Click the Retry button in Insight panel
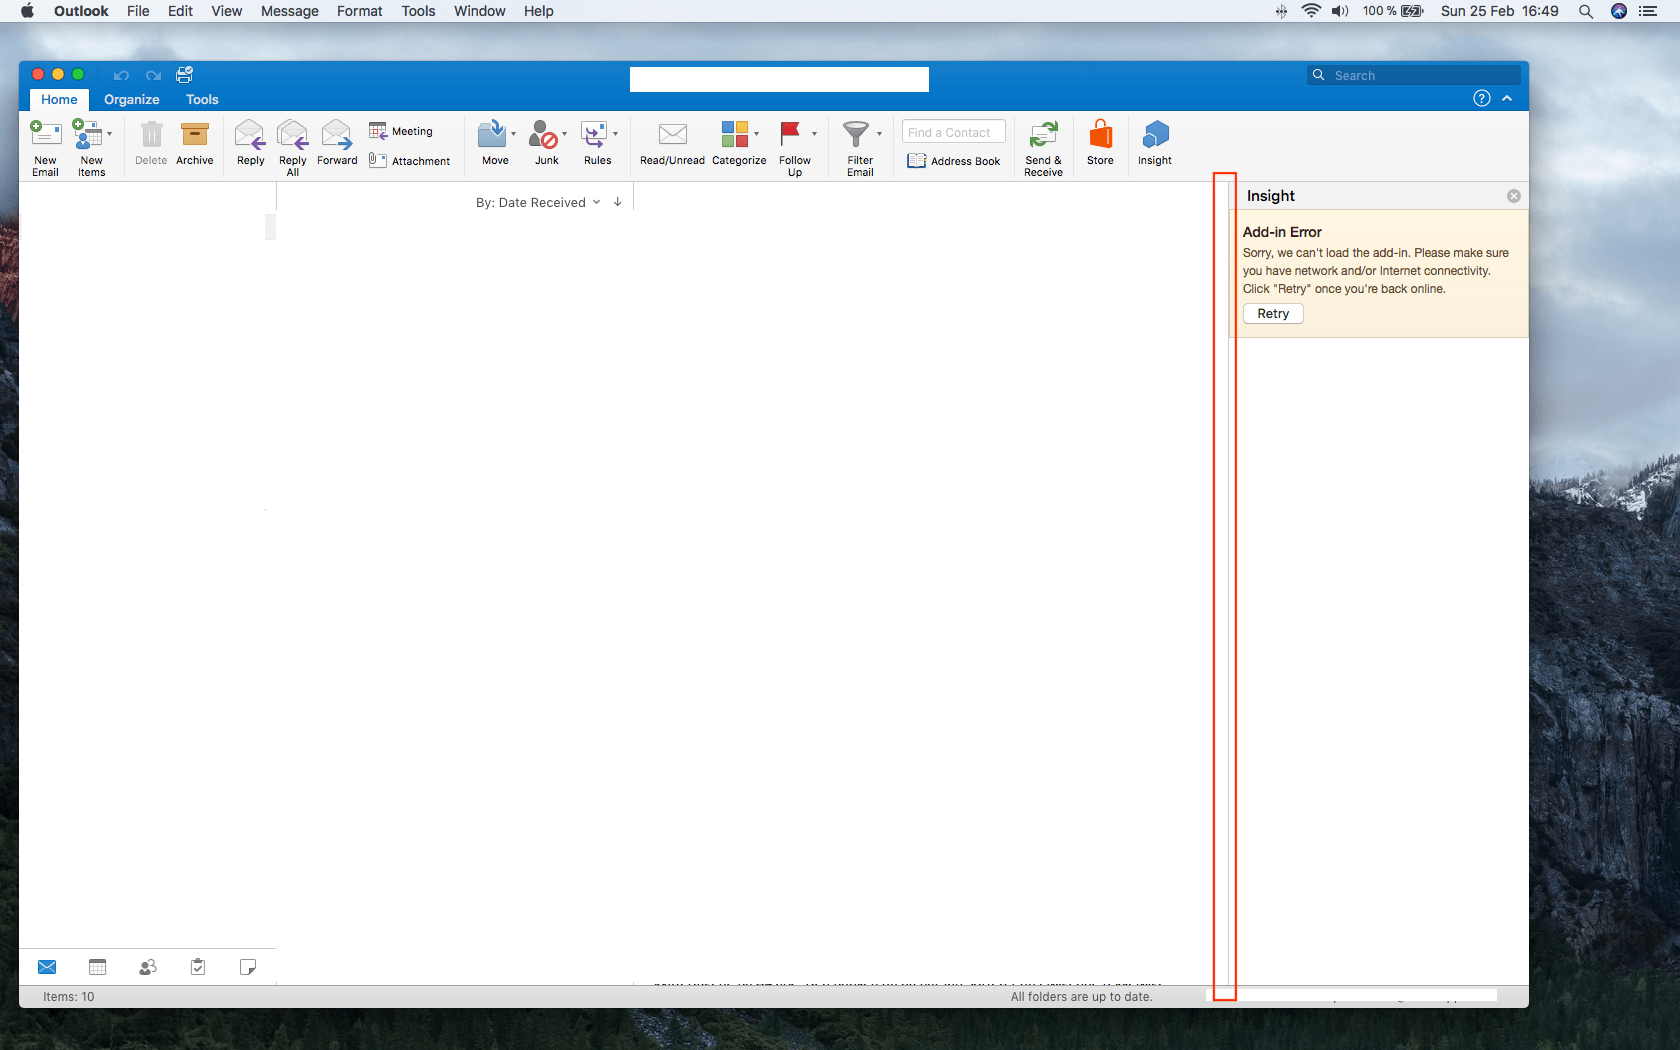The image size is (1680, 1050). (x=1272, y=313)
